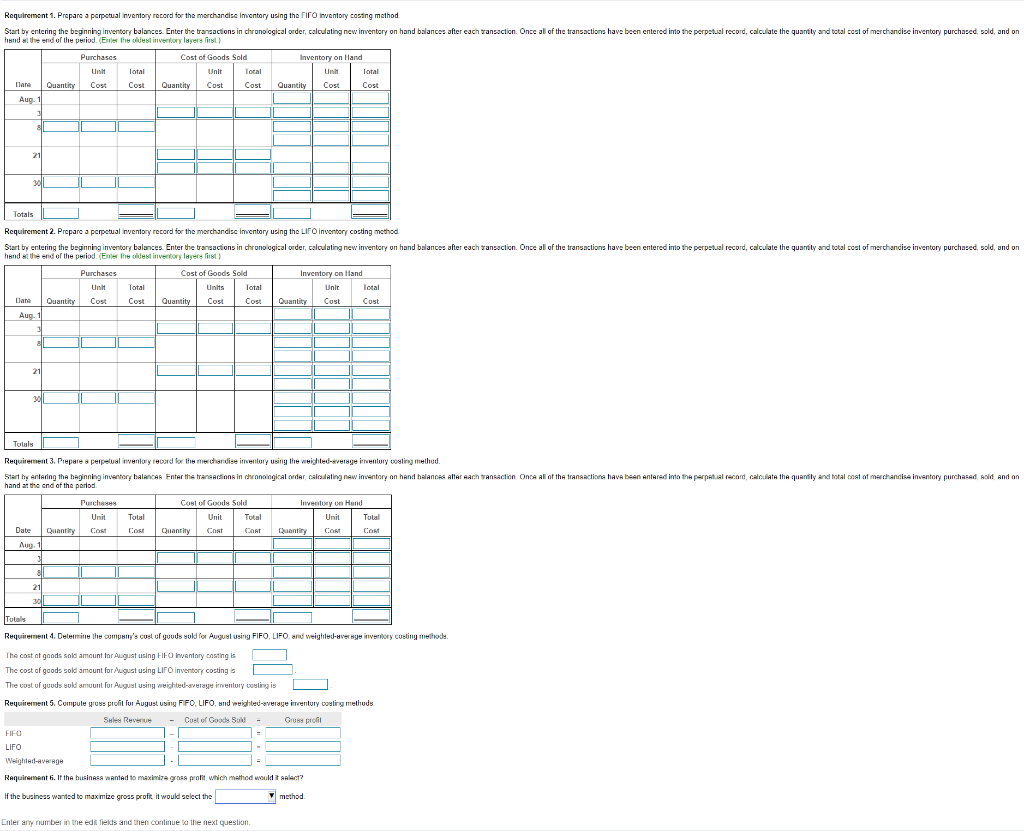The image size is (1024, 831).
Task: Select Requirement 1 Totals inventory total cost field
Action: 370,212
